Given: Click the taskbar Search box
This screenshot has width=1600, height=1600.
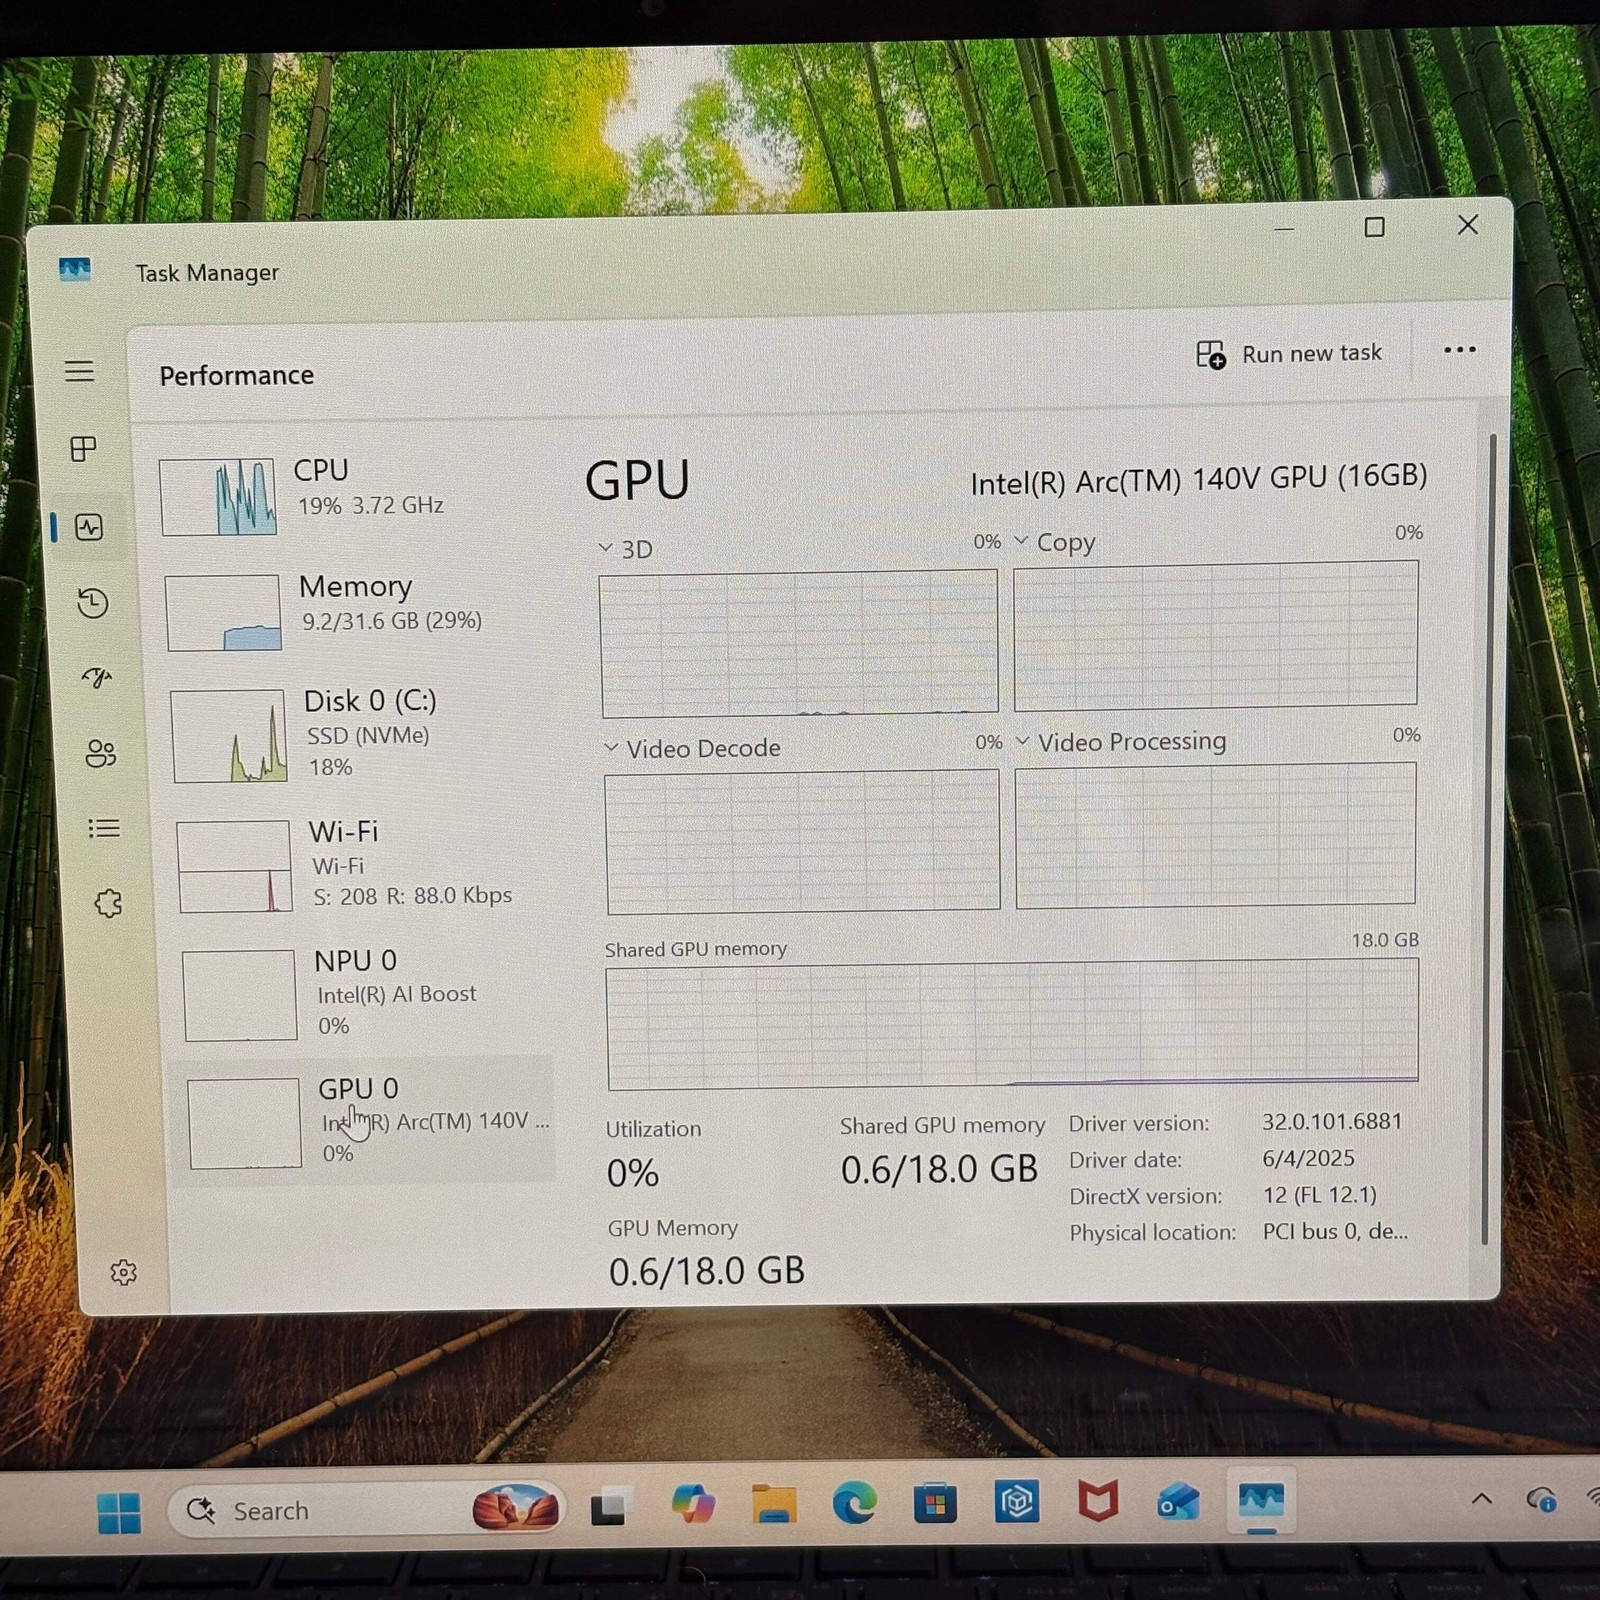Looking at the screenshot, I should click(x=366, y=1510).
